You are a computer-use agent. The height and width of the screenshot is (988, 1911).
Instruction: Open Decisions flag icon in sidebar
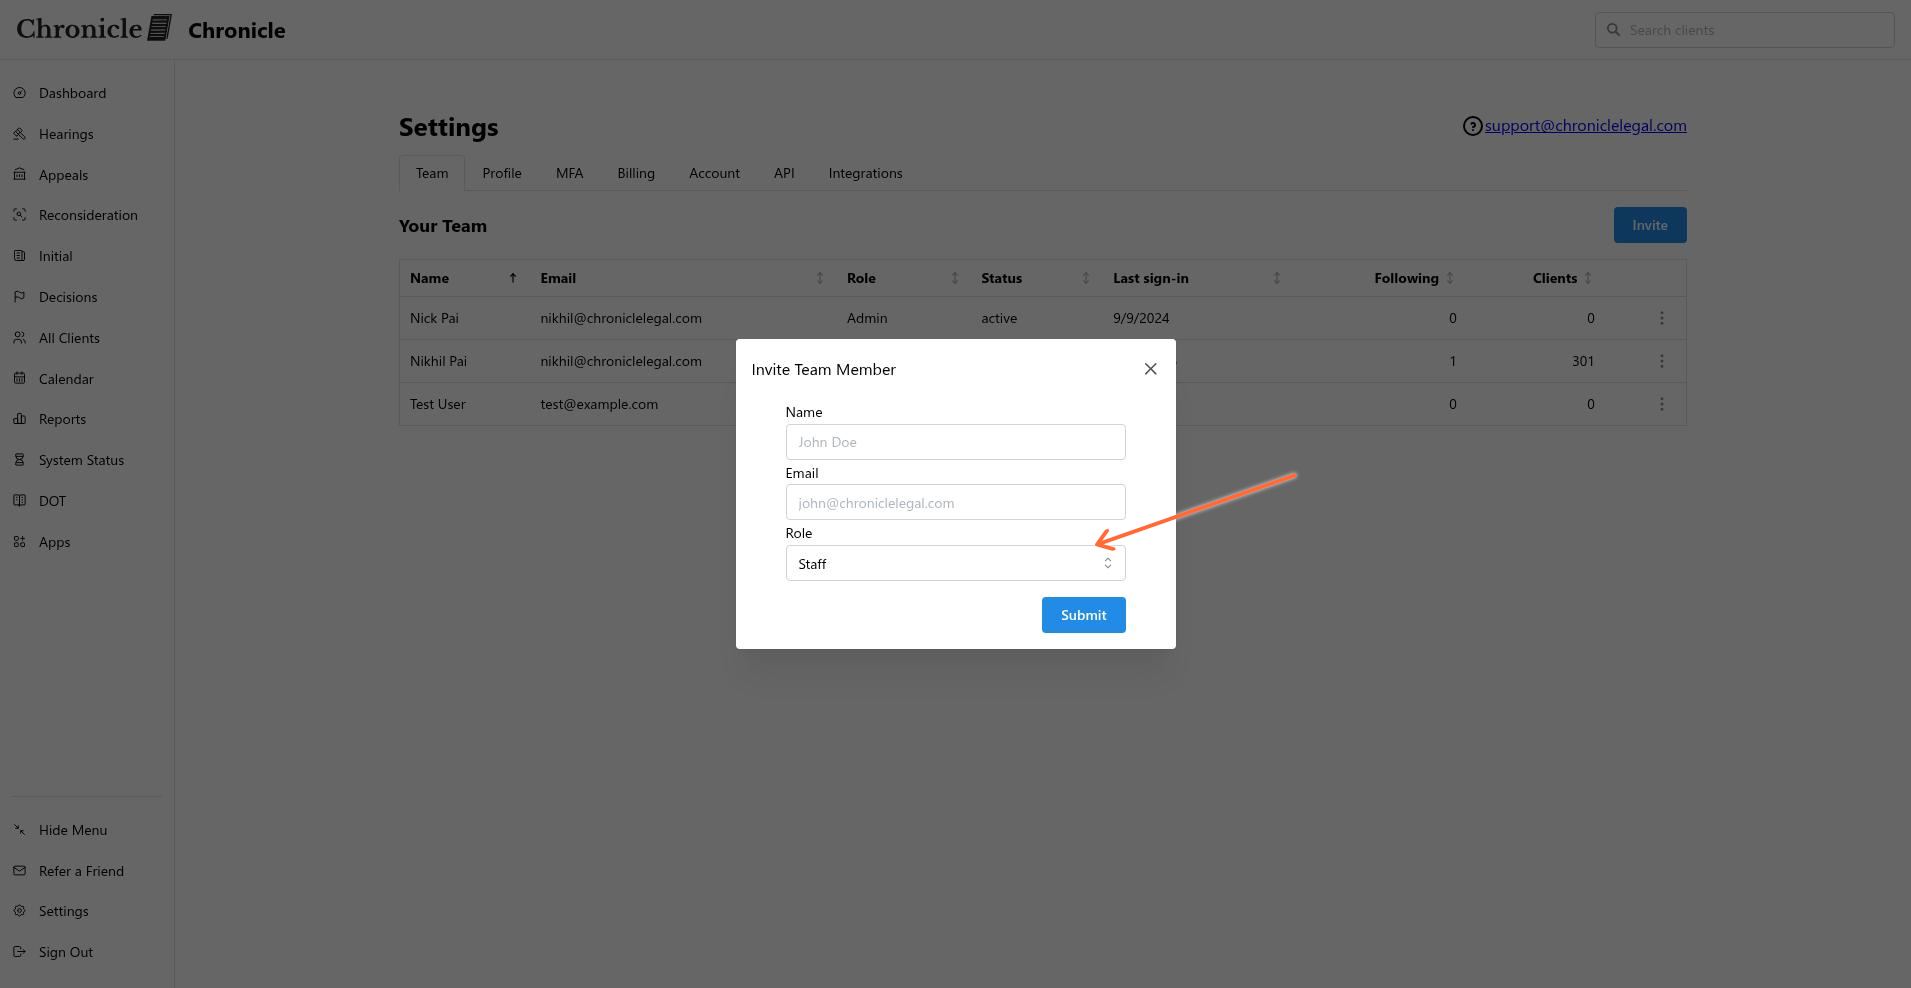(19, 297)
